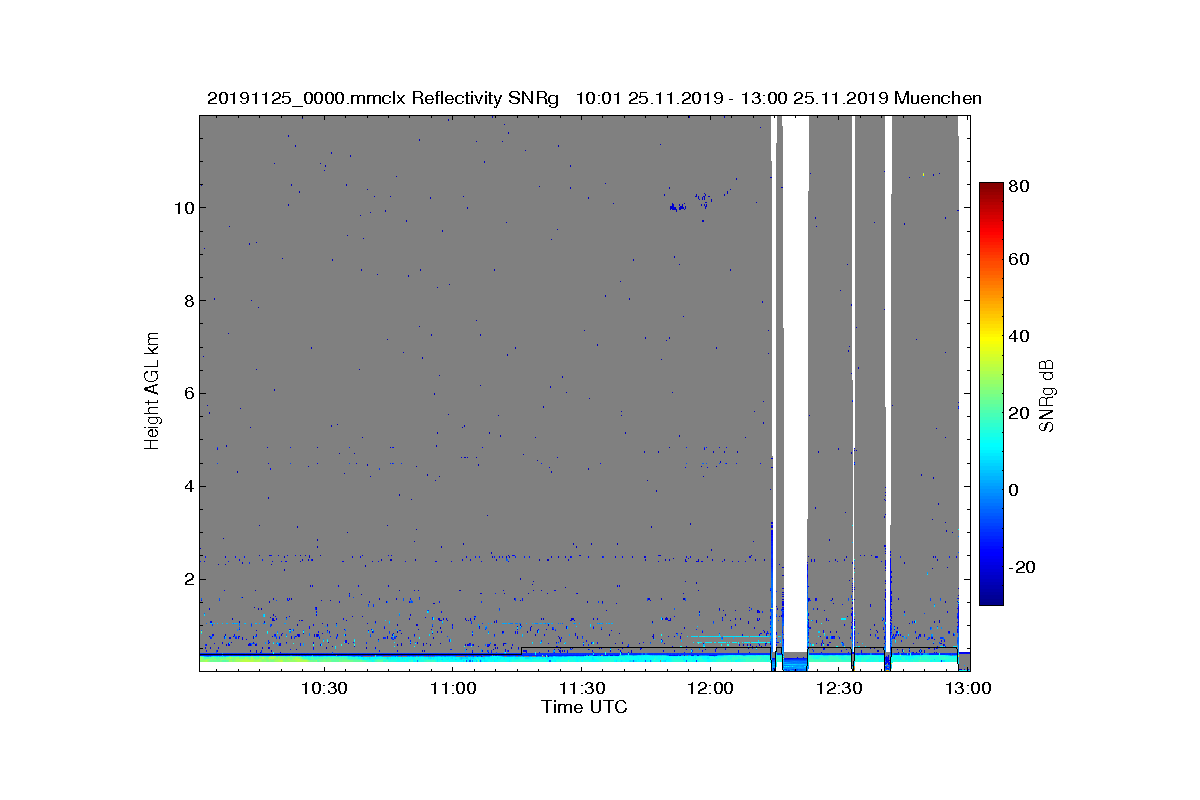Click the colorbar value '80'
The width and height of the screenshot is (1200, 800).
tap(1020, 186)
